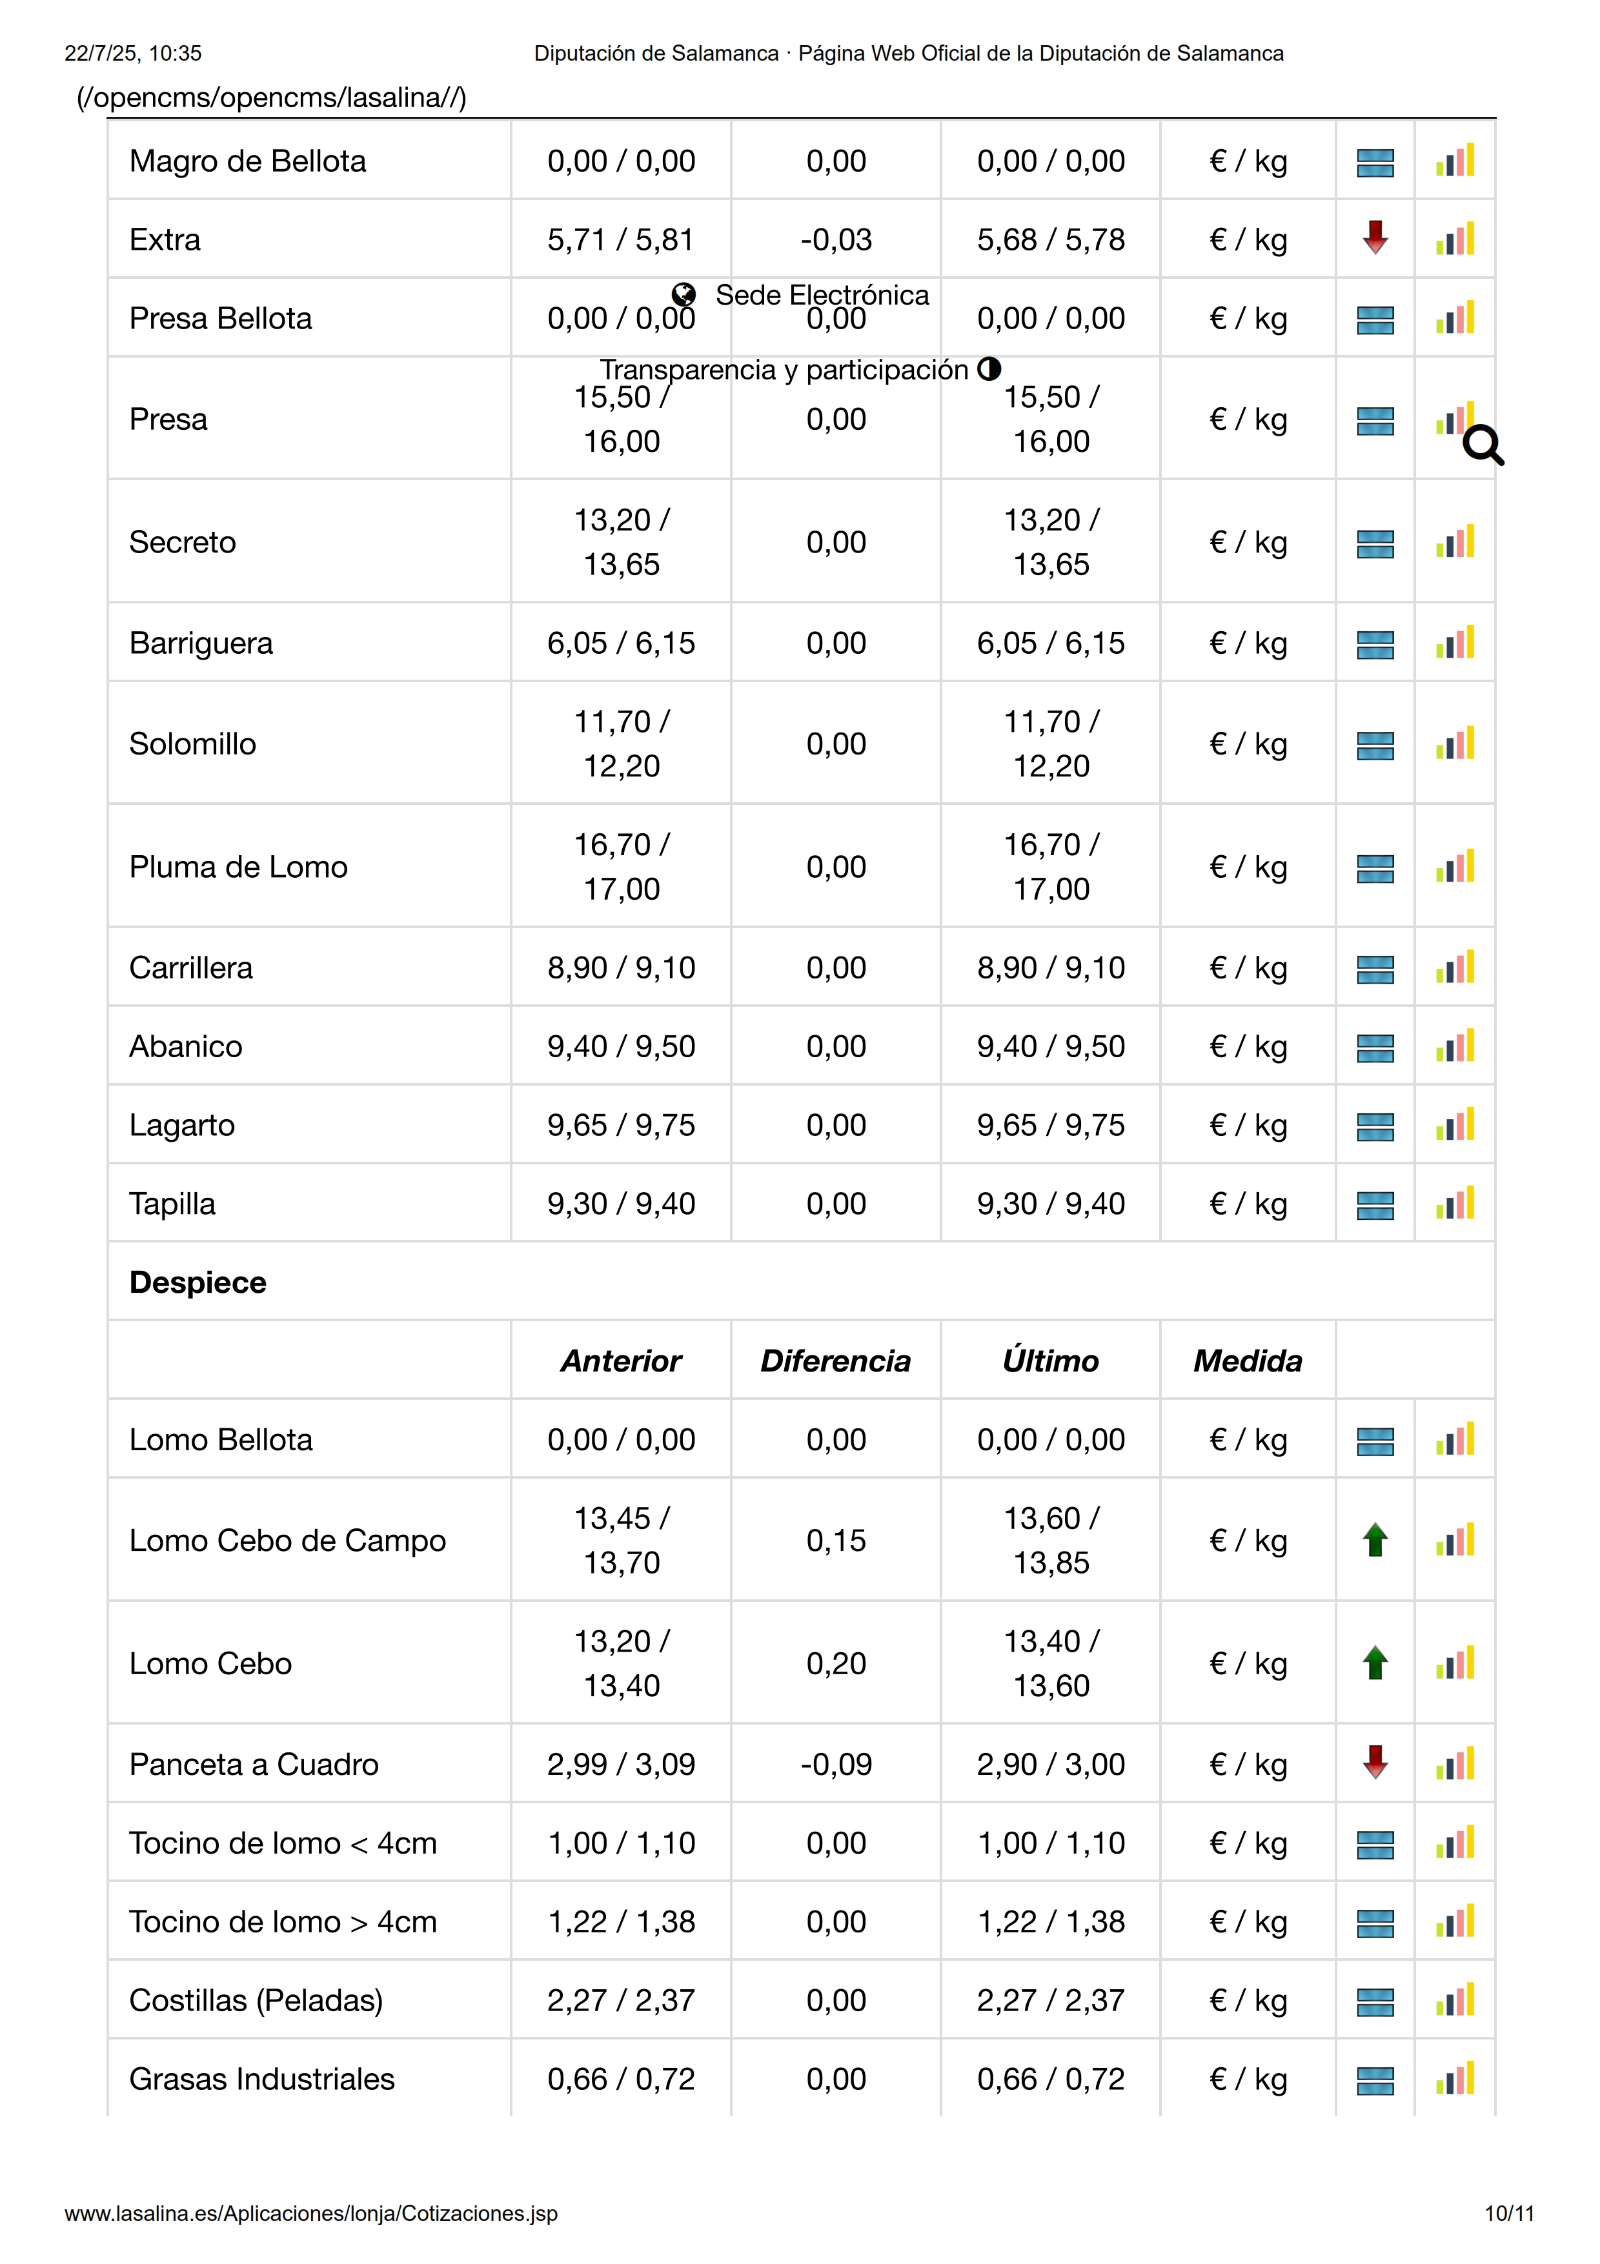The image size is (1600, 2264).
Task: Click chart icon in Pluma de Lomo row
Action: [1455, 867]
